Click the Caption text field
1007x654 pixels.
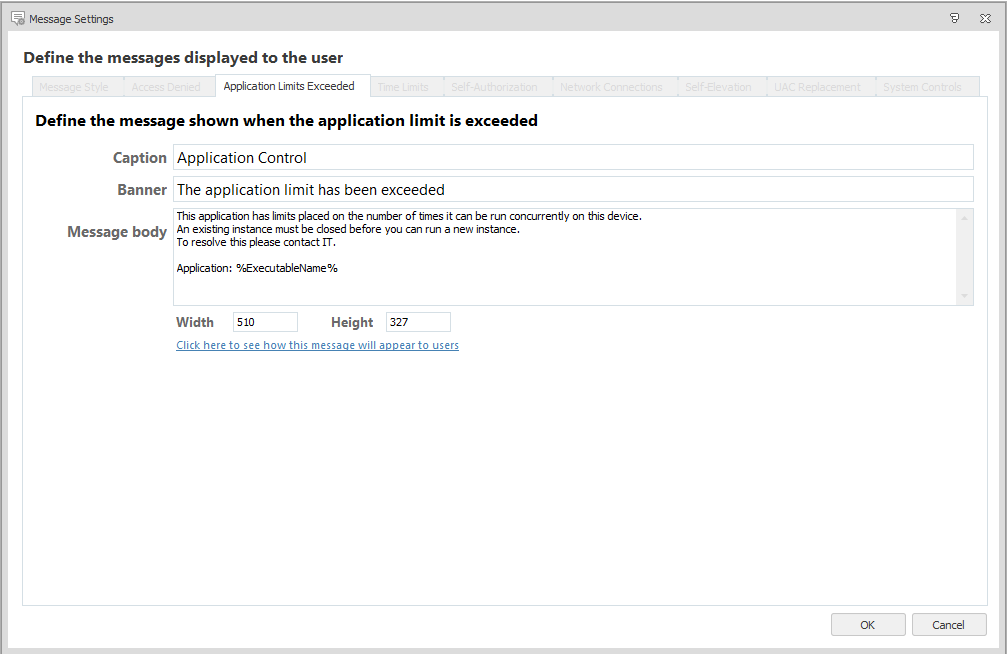coord(572,157)
